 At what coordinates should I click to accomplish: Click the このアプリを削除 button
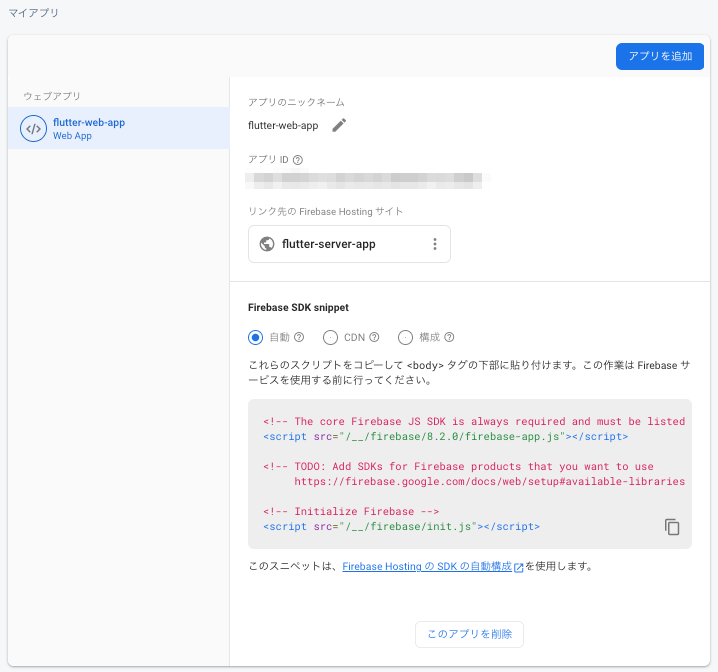click(469, 634)
